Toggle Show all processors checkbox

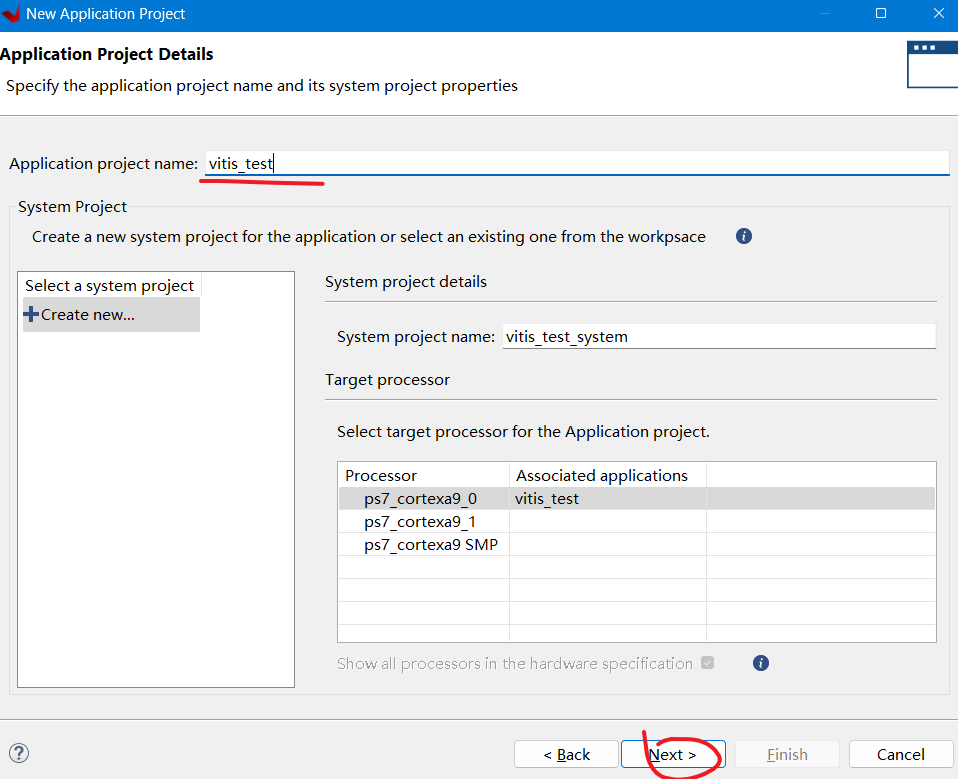click(708, 663)
